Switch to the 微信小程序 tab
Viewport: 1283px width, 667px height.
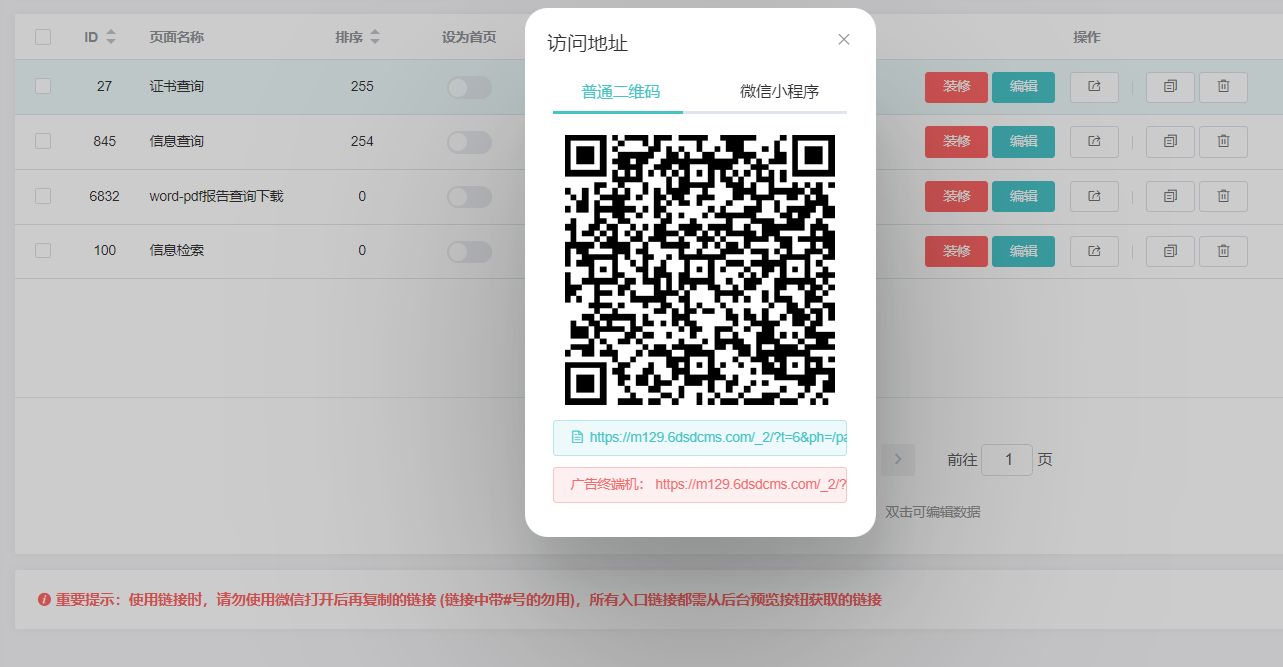779,91
